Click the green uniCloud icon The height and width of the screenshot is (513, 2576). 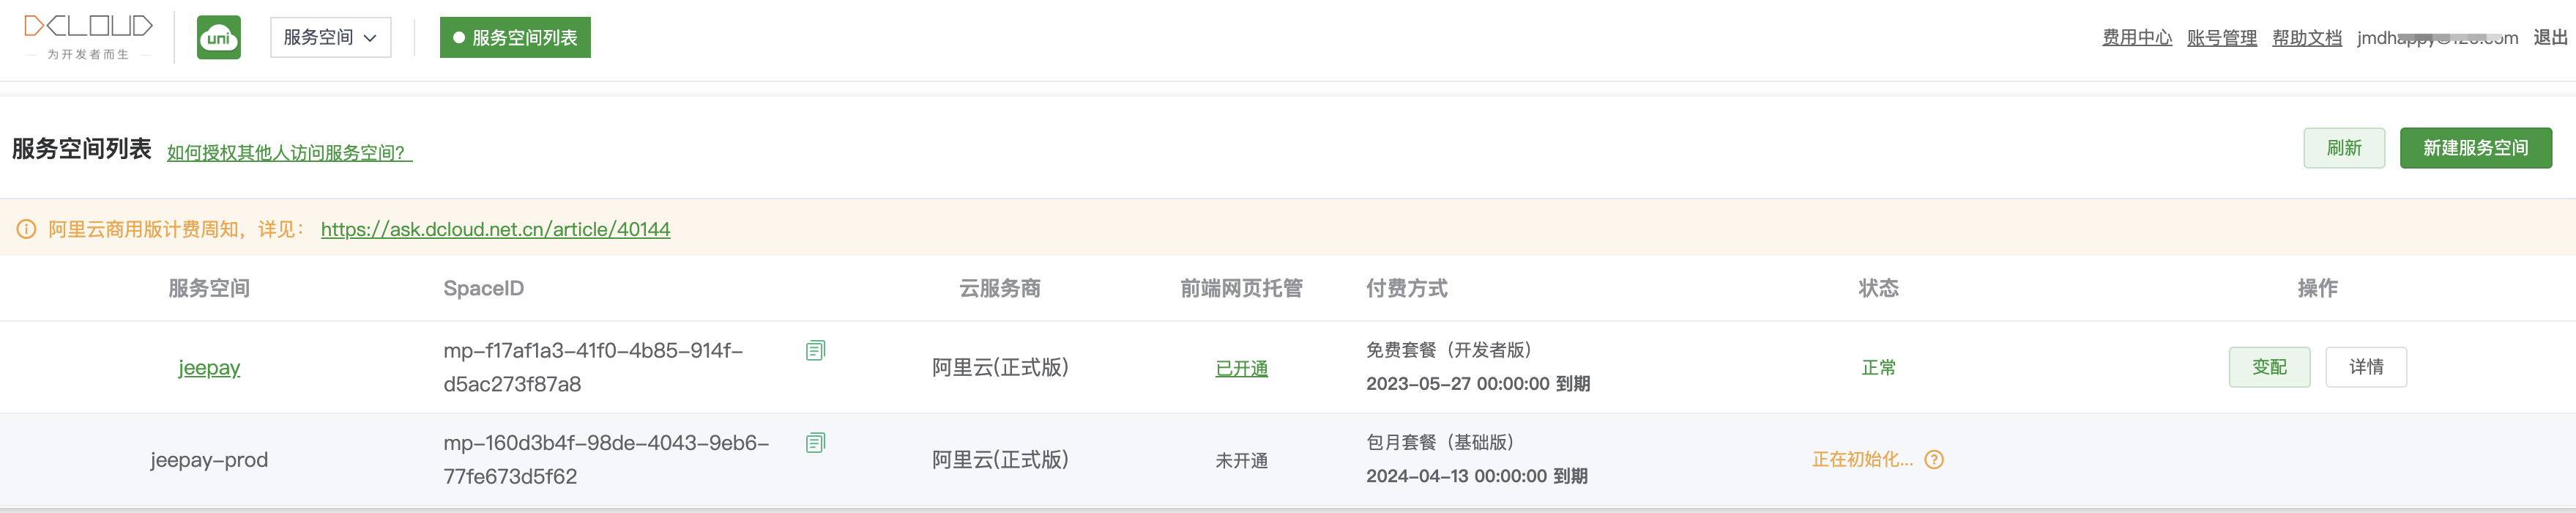click(x=218, y=38)
